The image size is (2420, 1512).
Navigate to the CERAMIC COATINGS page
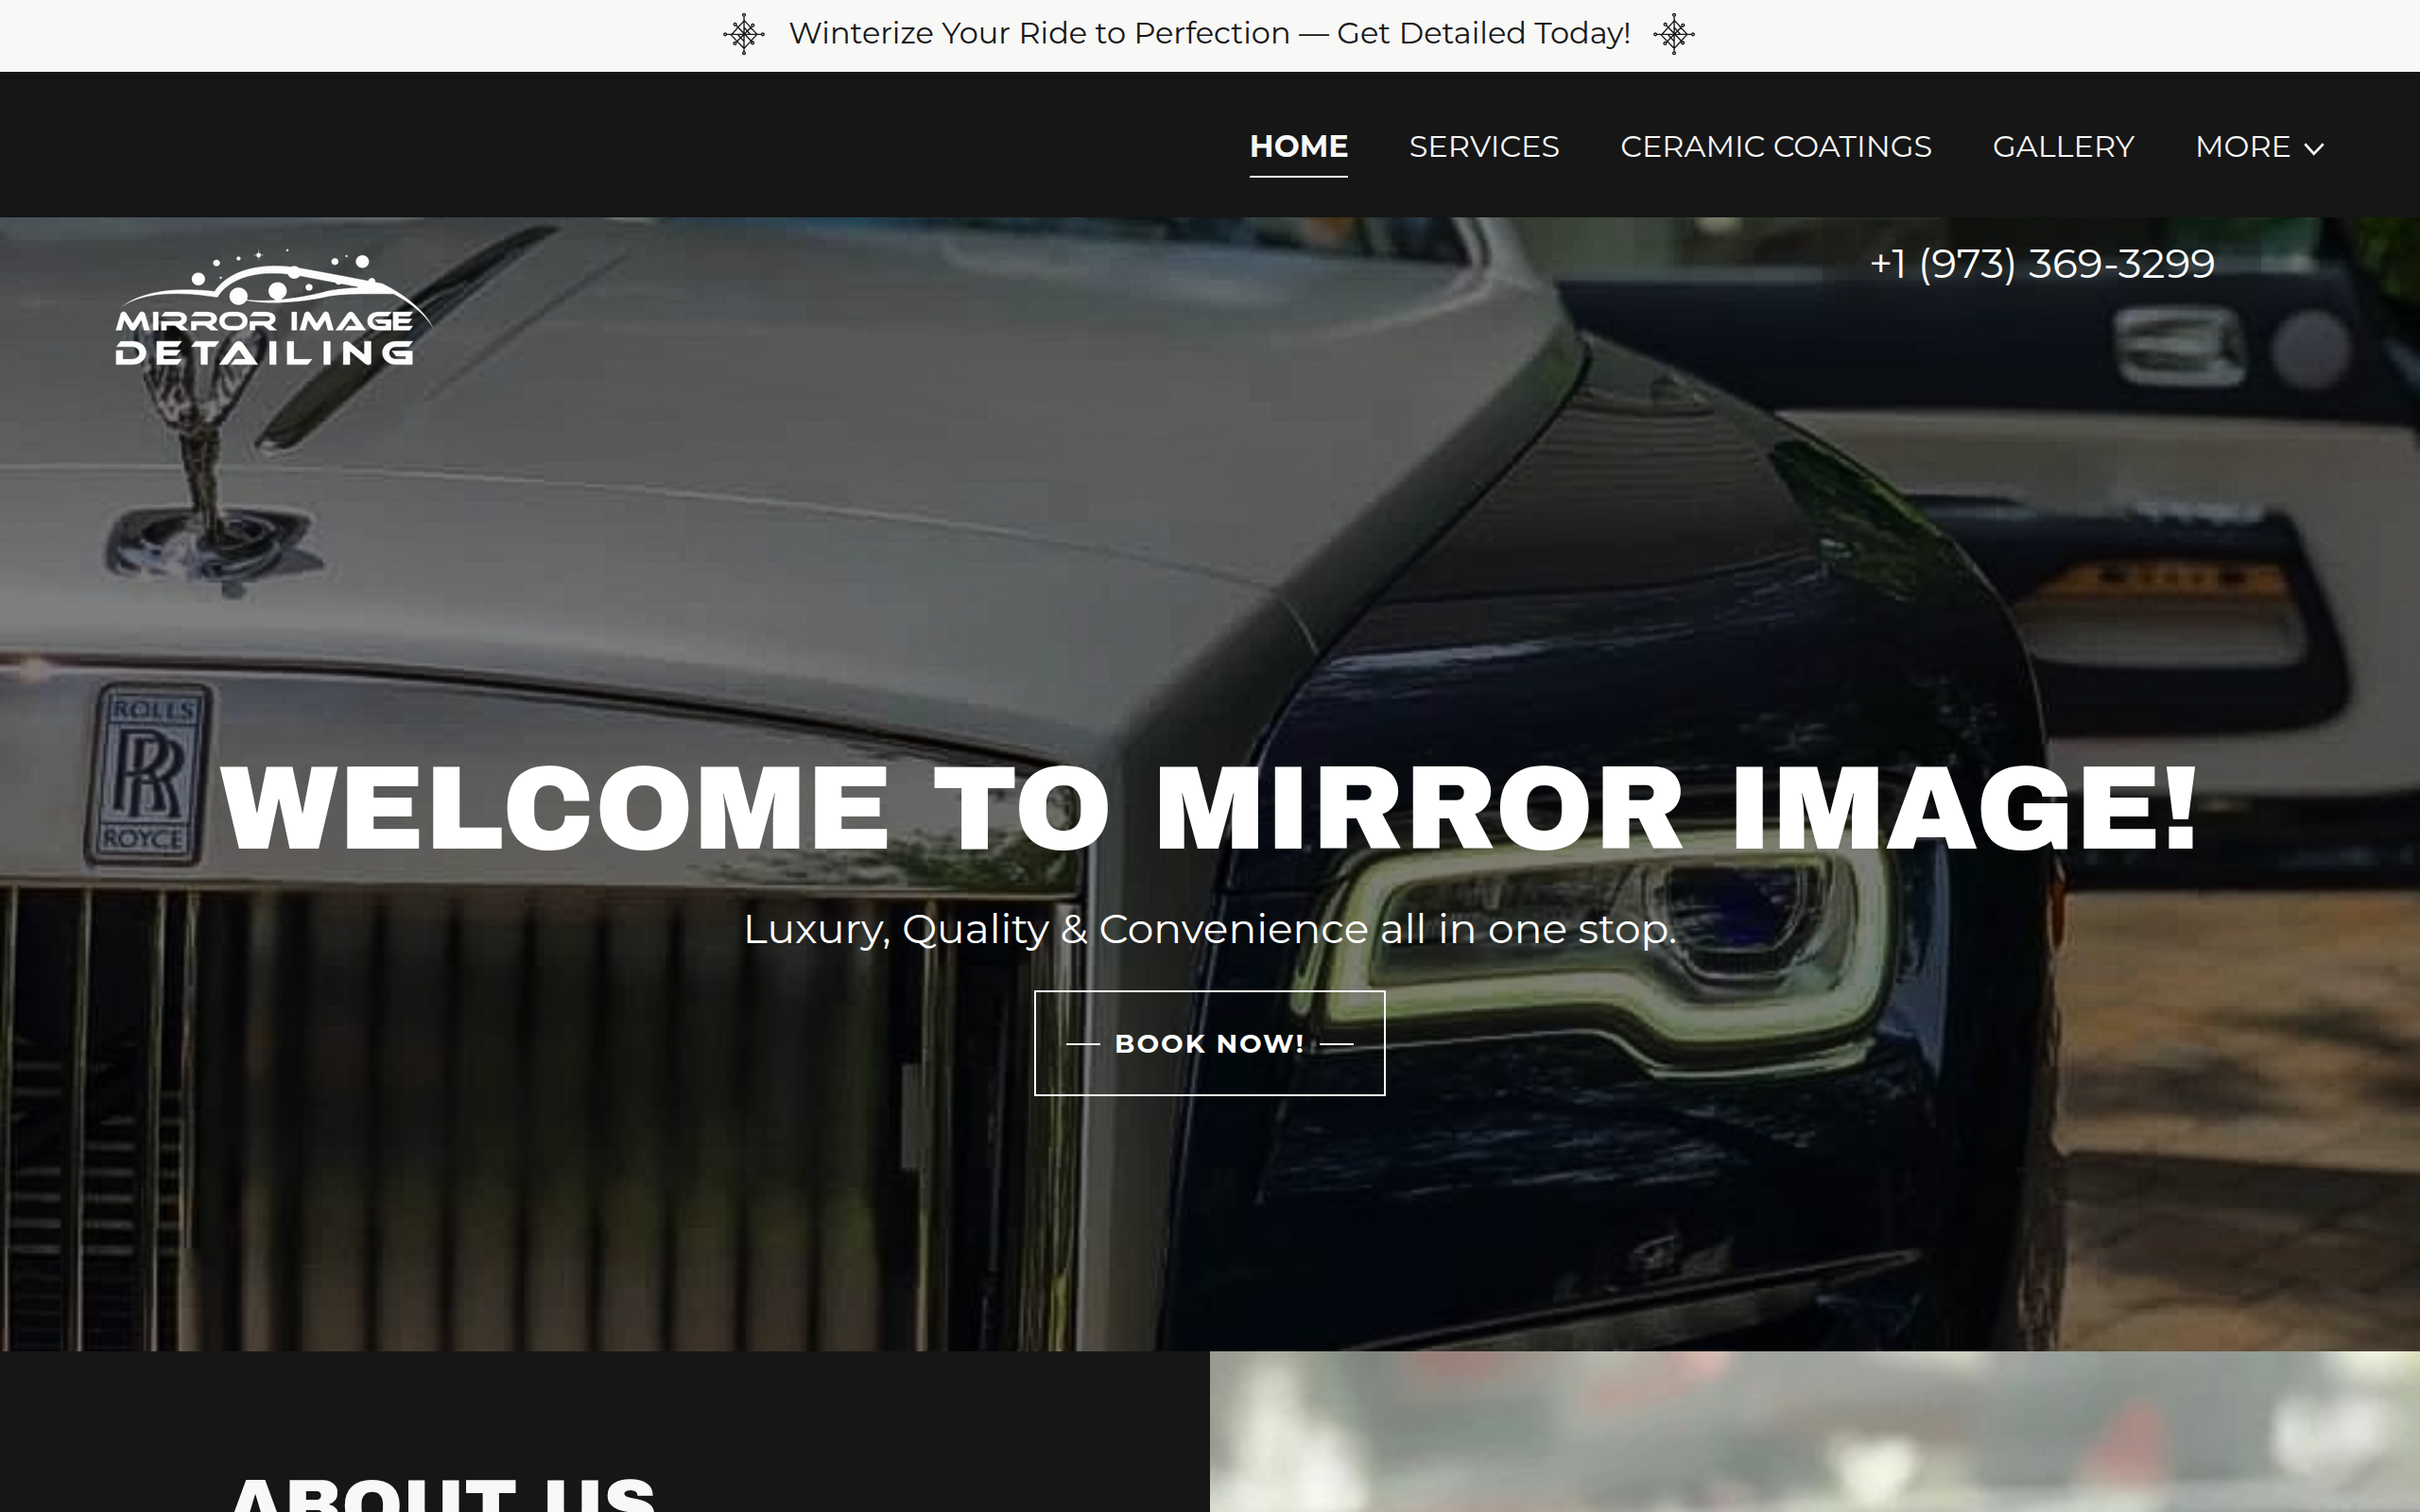pos(1775,146)
